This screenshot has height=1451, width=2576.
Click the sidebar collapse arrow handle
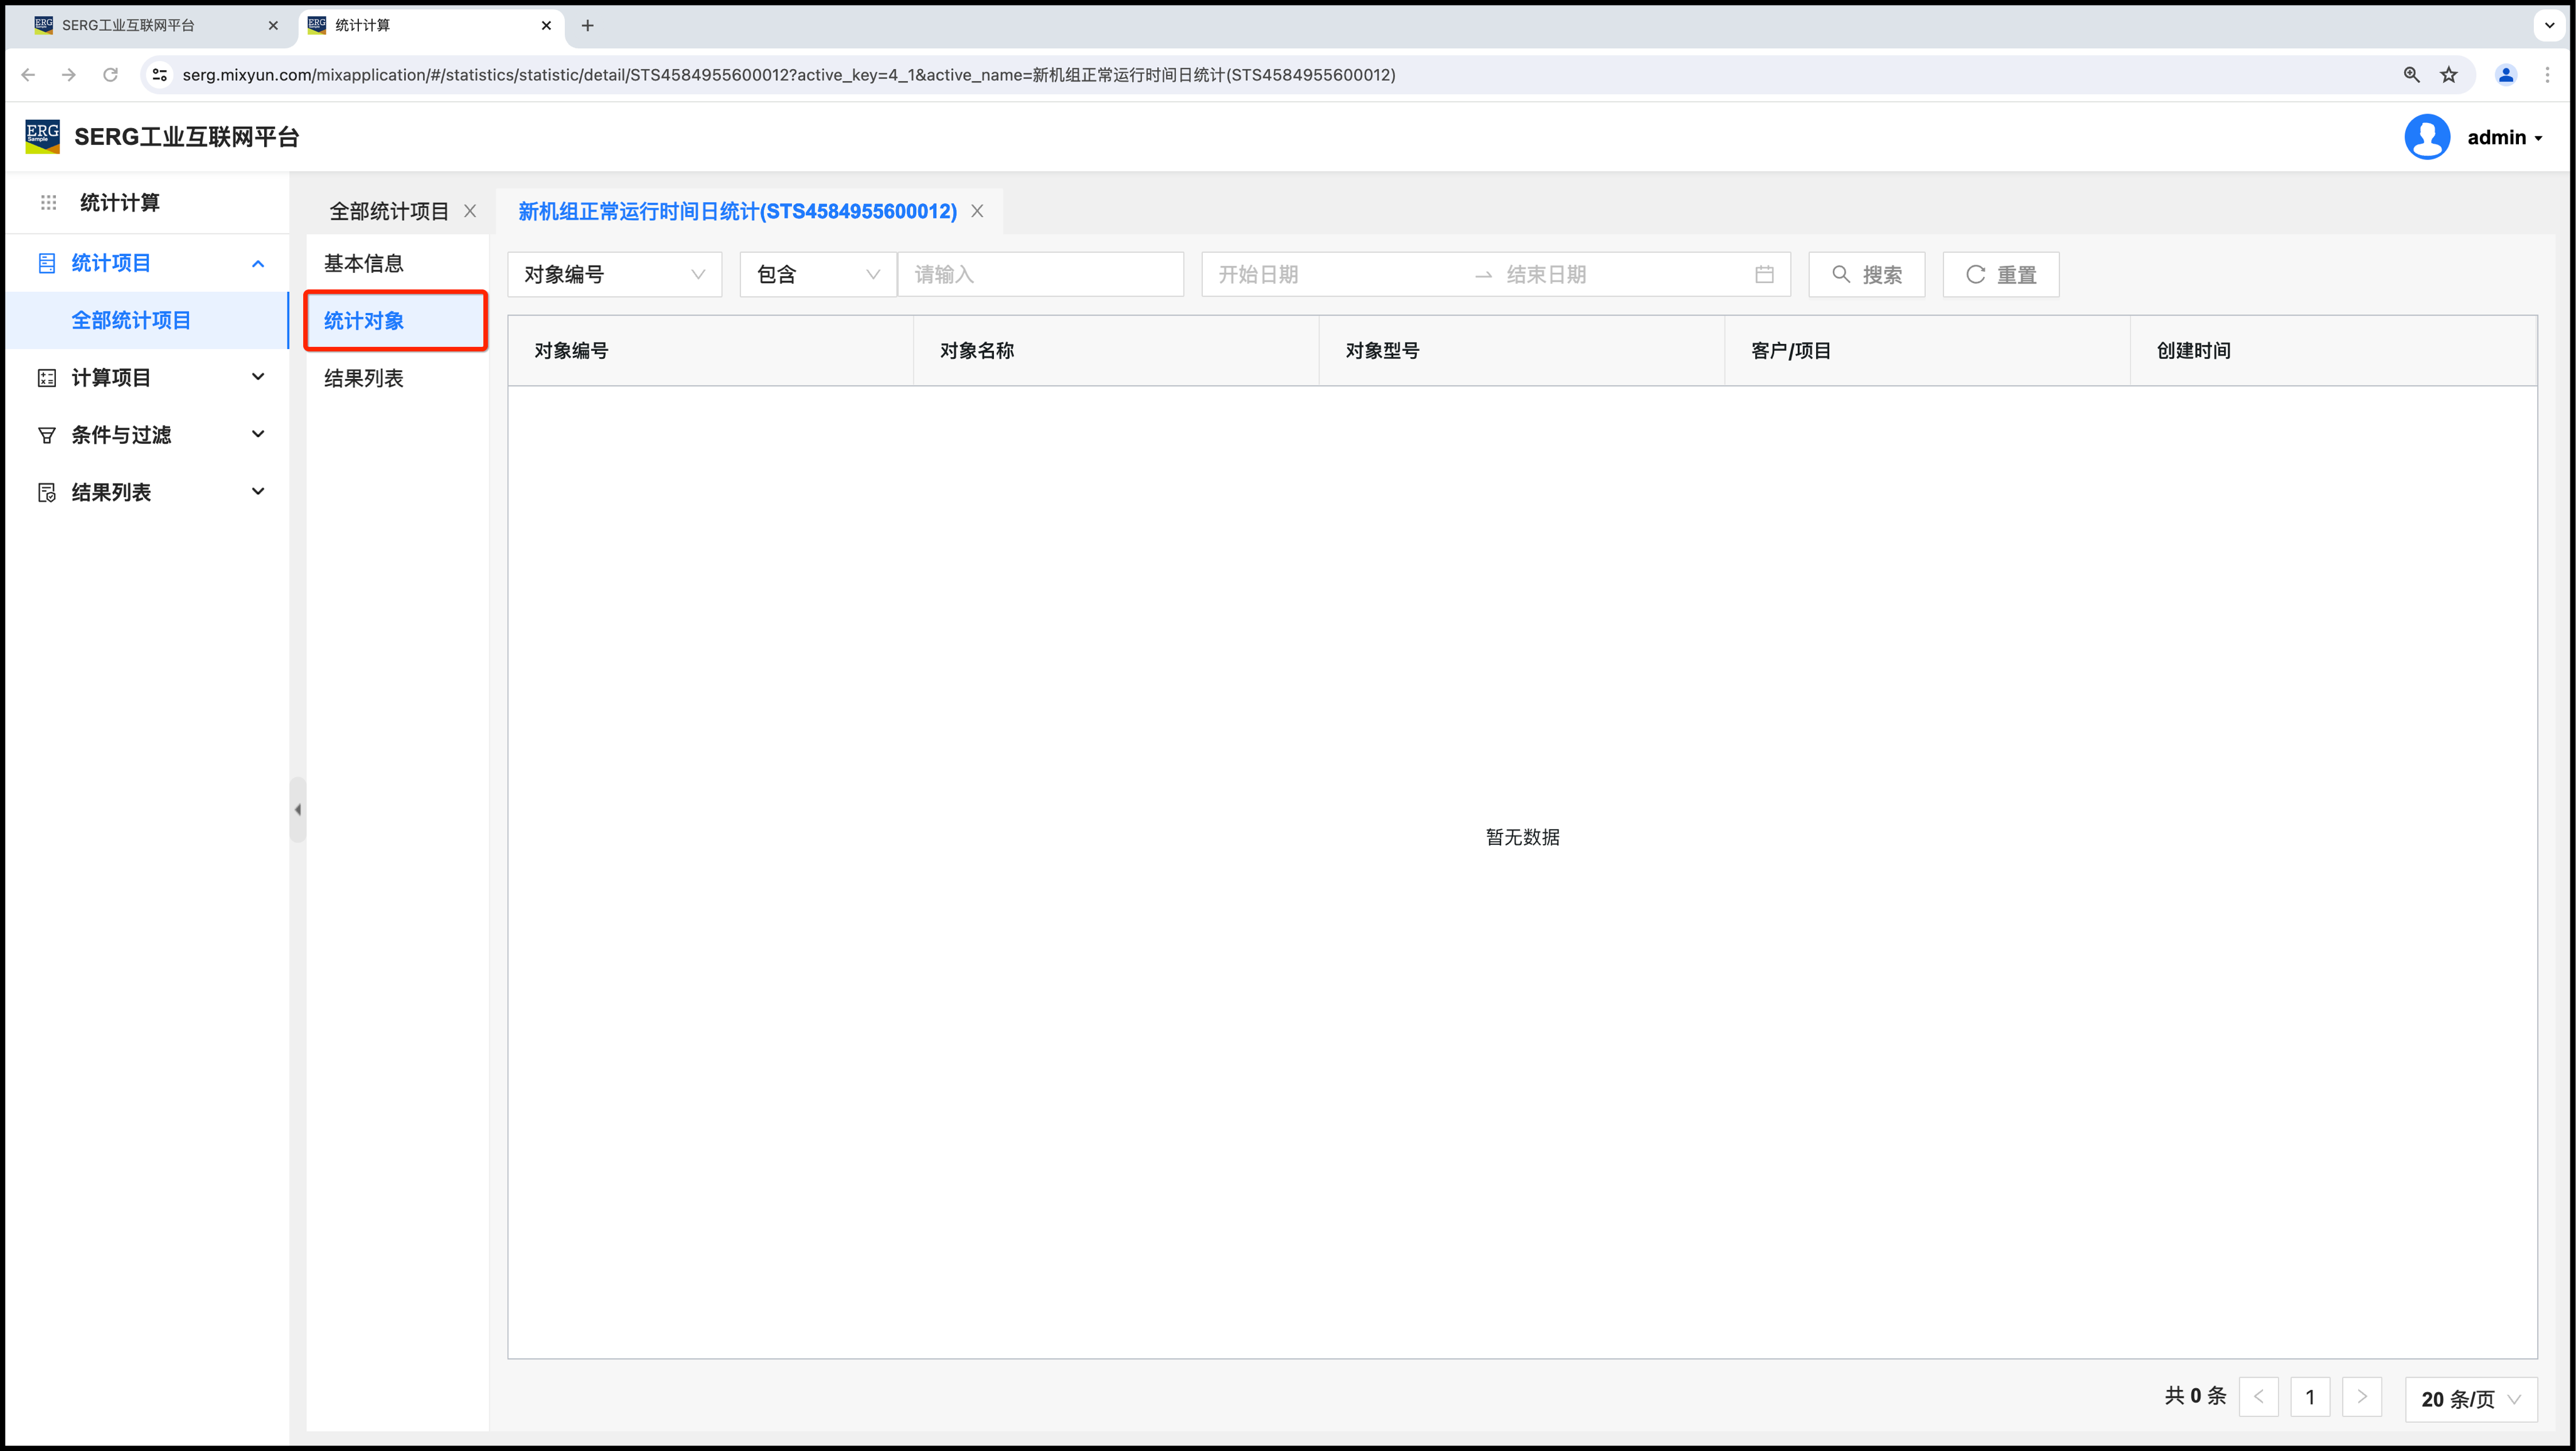[297, 810]
